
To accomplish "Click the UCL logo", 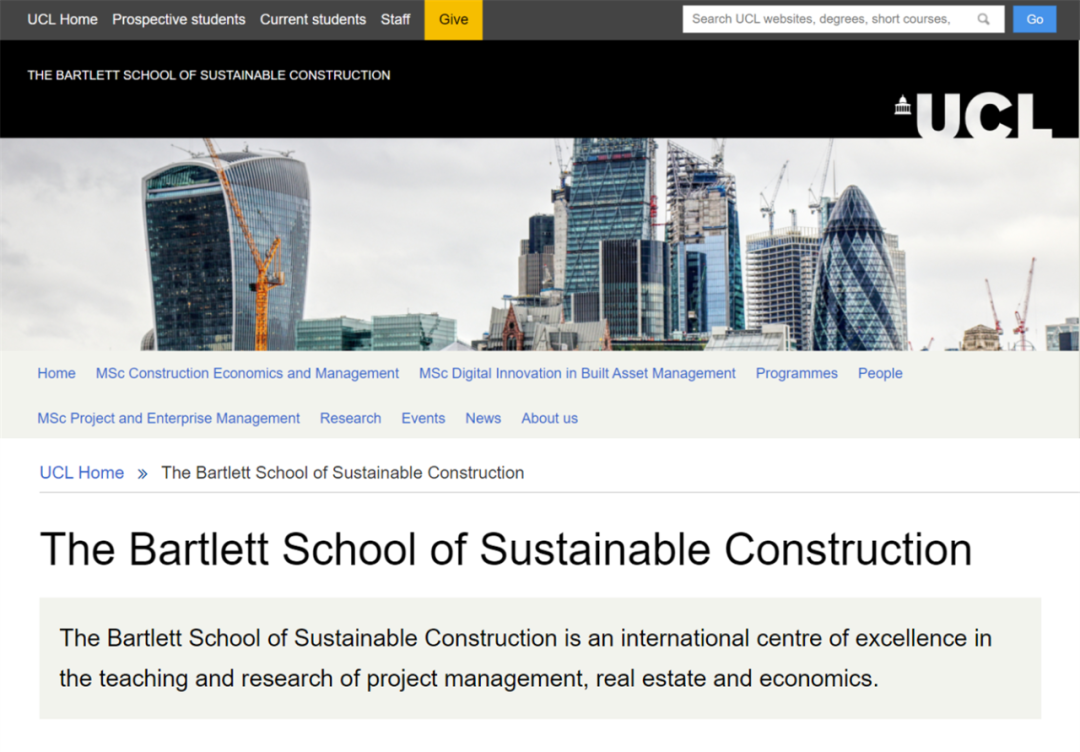I will [x=973, y=116].
